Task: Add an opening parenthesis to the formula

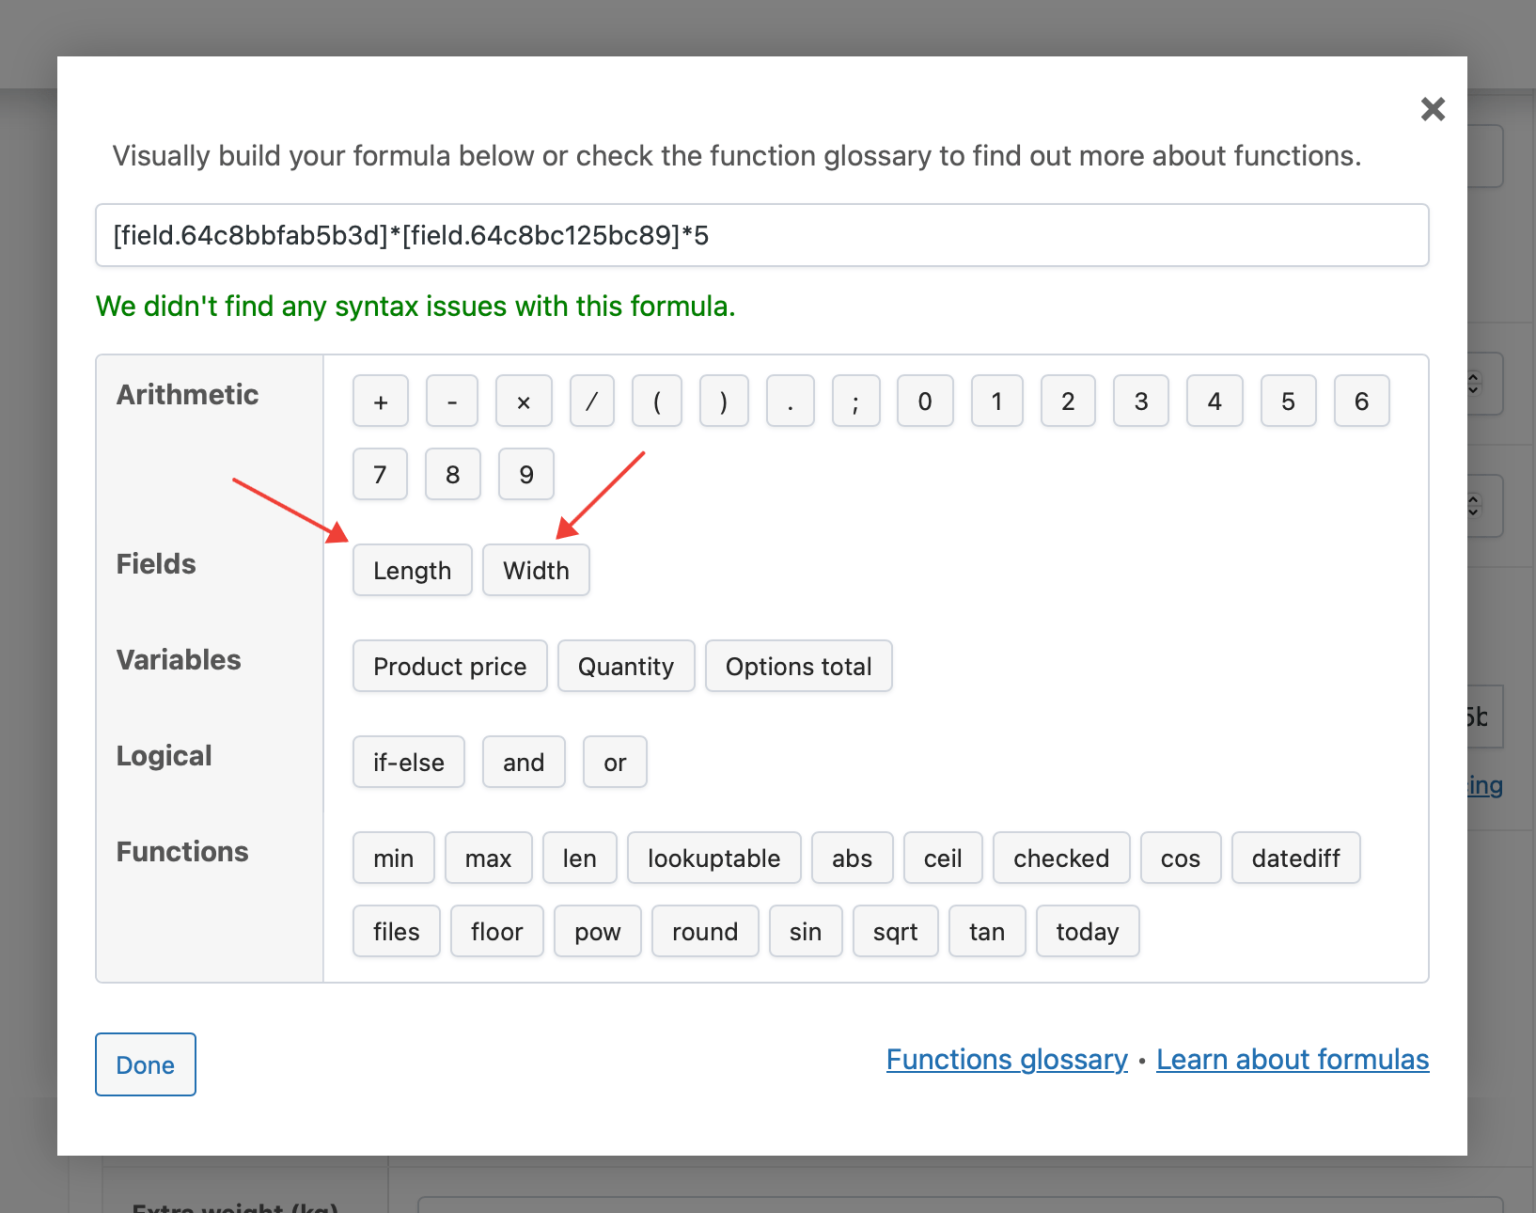Action: [656, 401]
